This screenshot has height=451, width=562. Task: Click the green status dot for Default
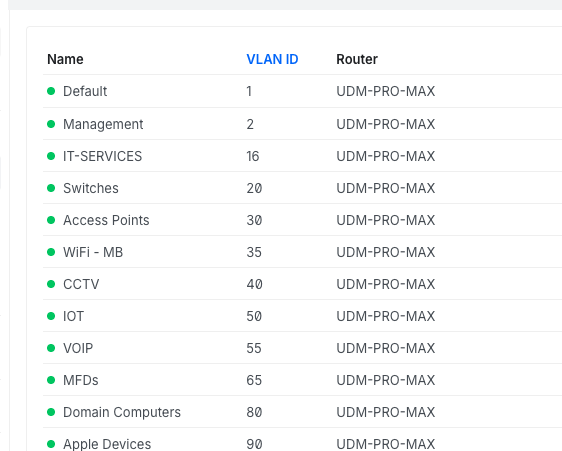click(x=51, y=91)
